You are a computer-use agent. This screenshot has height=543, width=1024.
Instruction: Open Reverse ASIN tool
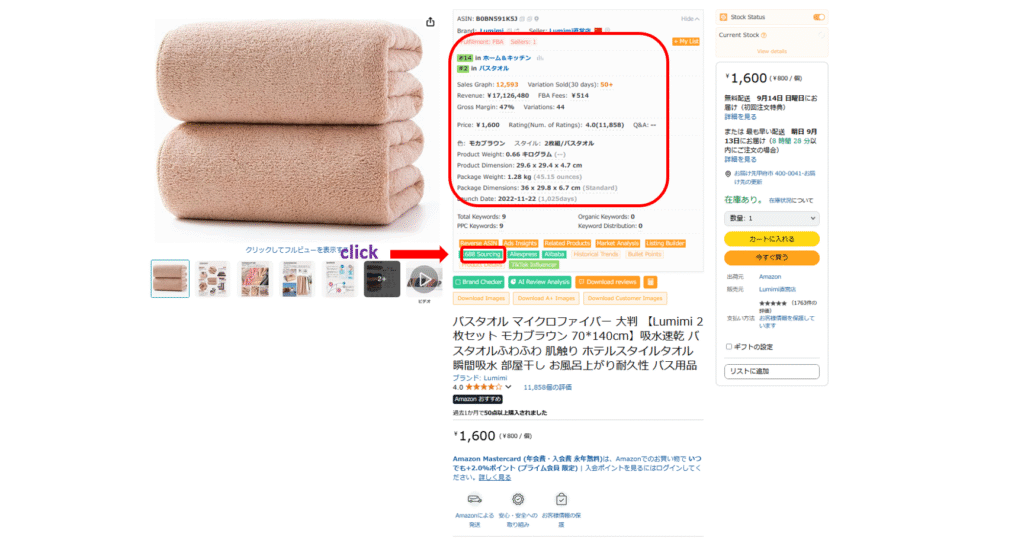tap(479, 243)
